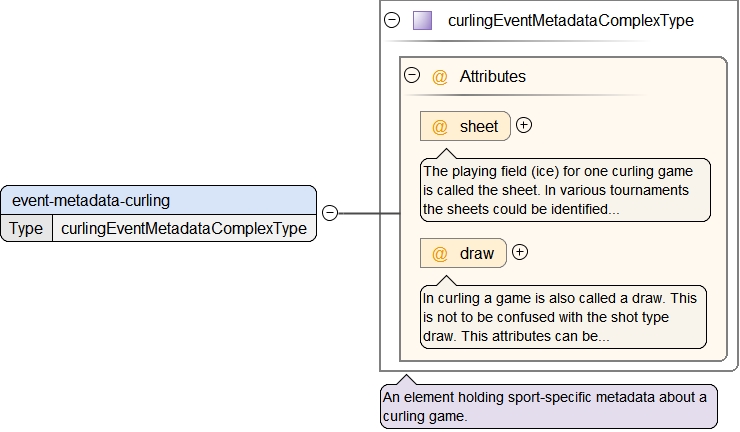Click the draw description about curling game
Viewport: 740px width, 432px height.
(563, 317)
